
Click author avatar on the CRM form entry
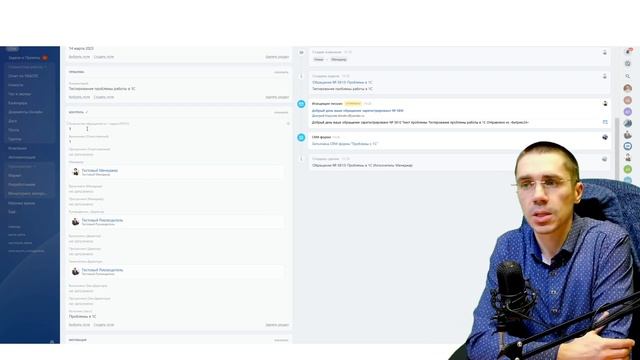605,137
